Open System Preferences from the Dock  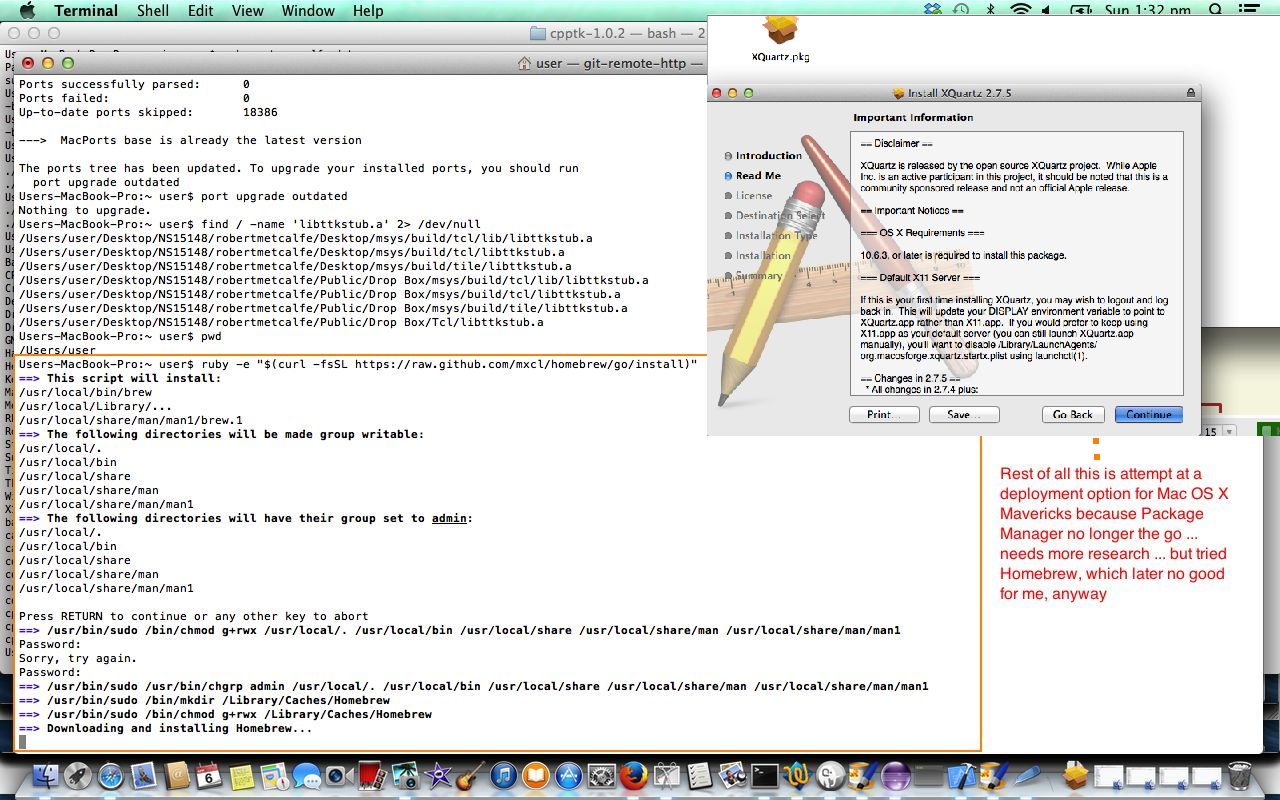pyautogui.click(x=601, y=775)
